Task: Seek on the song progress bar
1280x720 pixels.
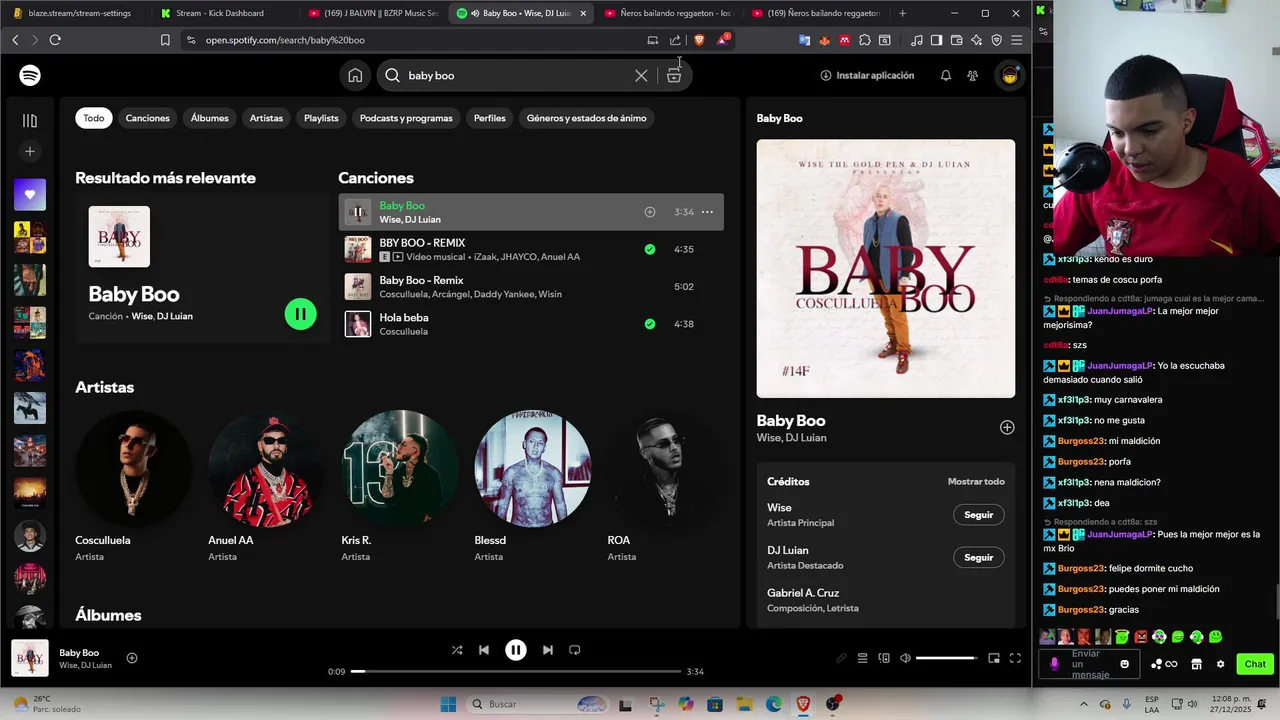Action: pos(516,671)
